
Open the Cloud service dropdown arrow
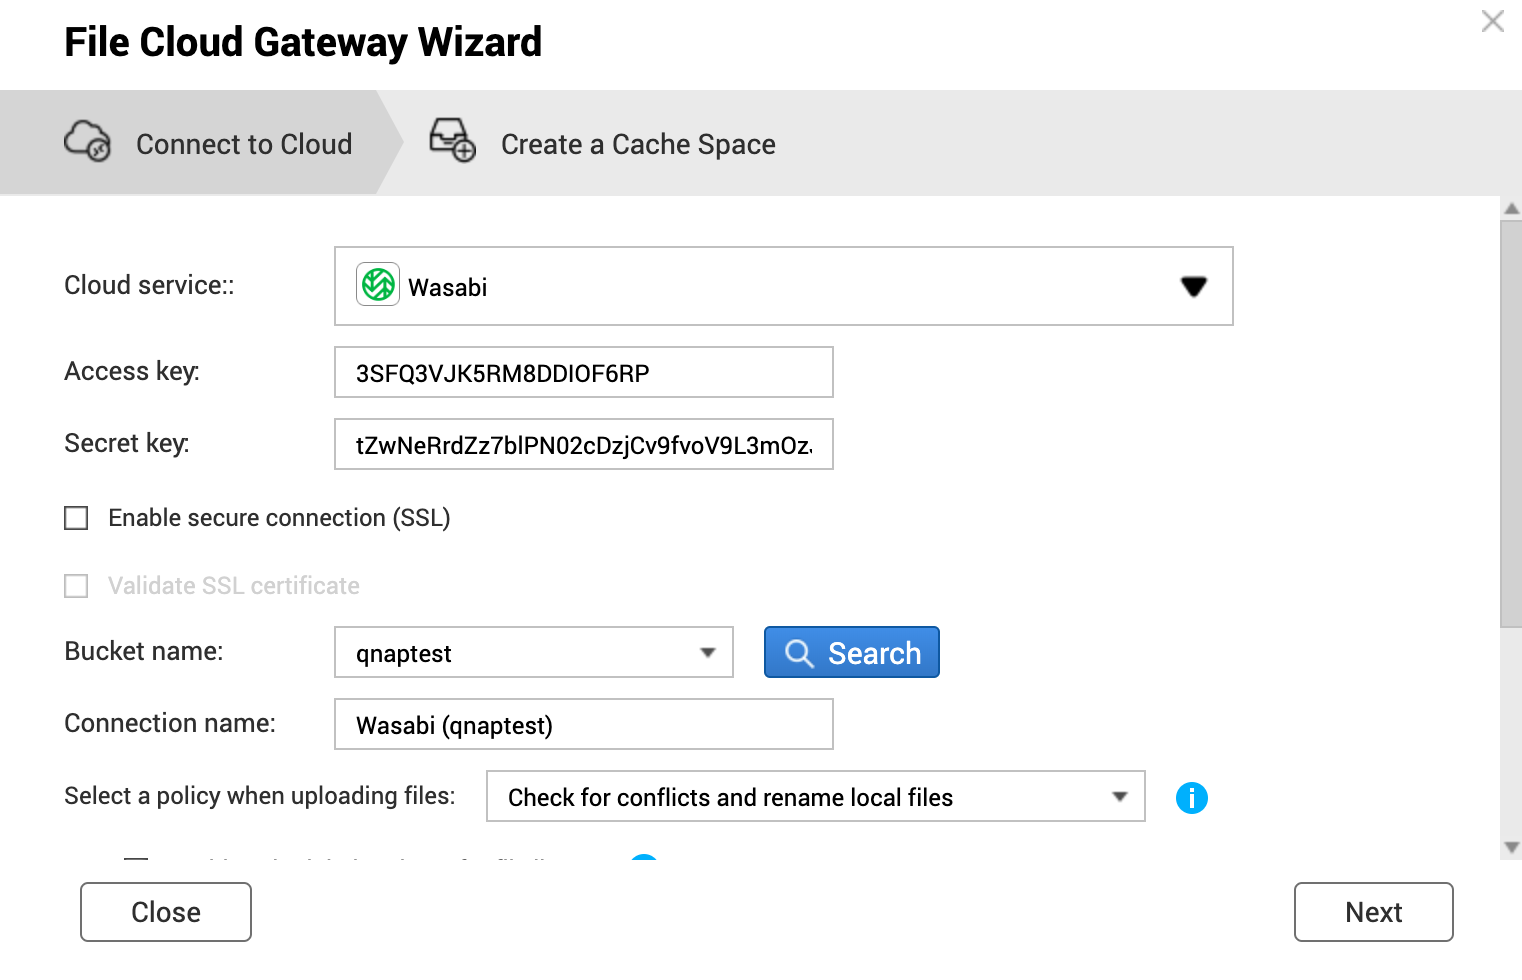tap(1194, 287)
